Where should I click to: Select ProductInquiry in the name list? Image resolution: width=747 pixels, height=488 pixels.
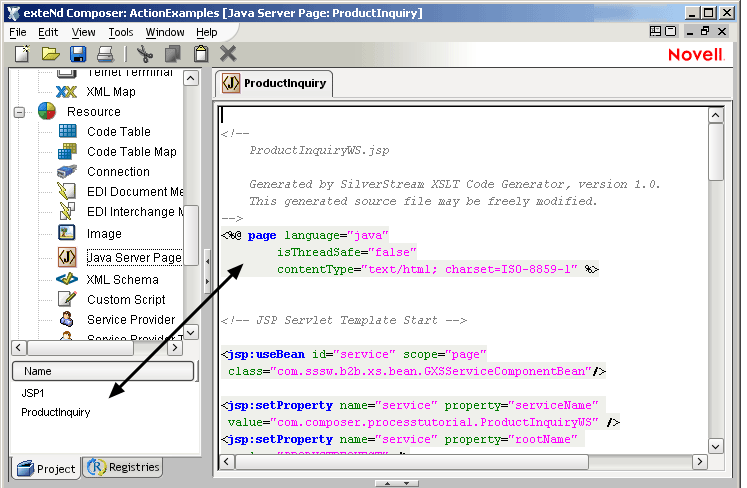click(x=56, y=412)
